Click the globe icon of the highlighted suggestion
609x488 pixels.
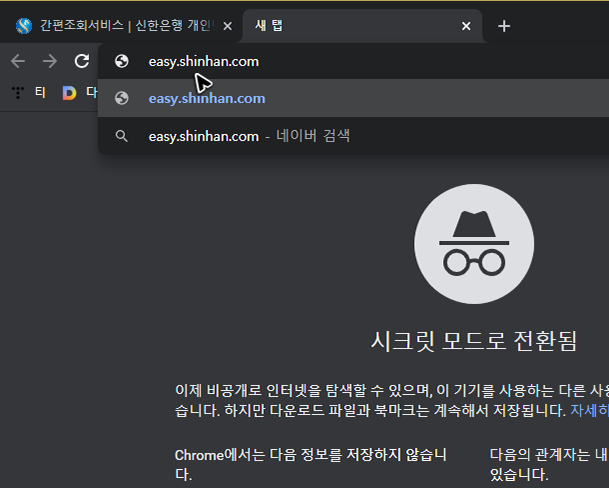pos(122,98)
